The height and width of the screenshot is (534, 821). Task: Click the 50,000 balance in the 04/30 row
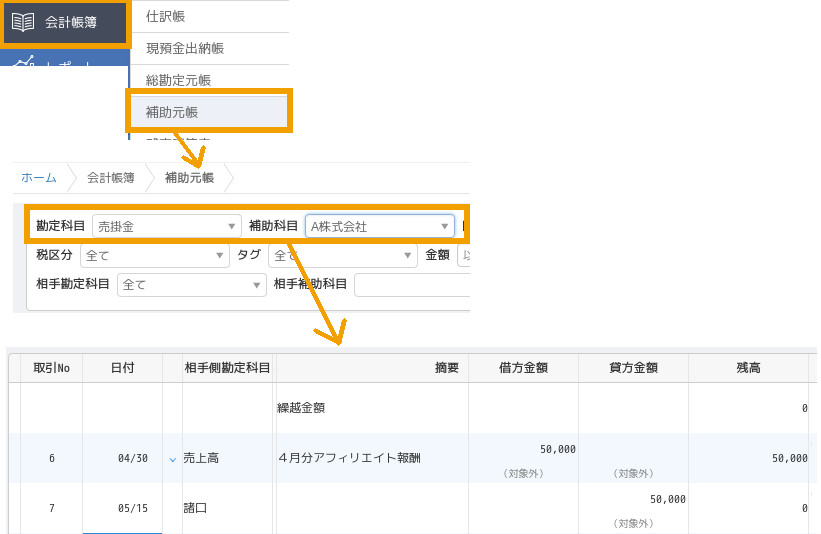[x=790, y=458]
